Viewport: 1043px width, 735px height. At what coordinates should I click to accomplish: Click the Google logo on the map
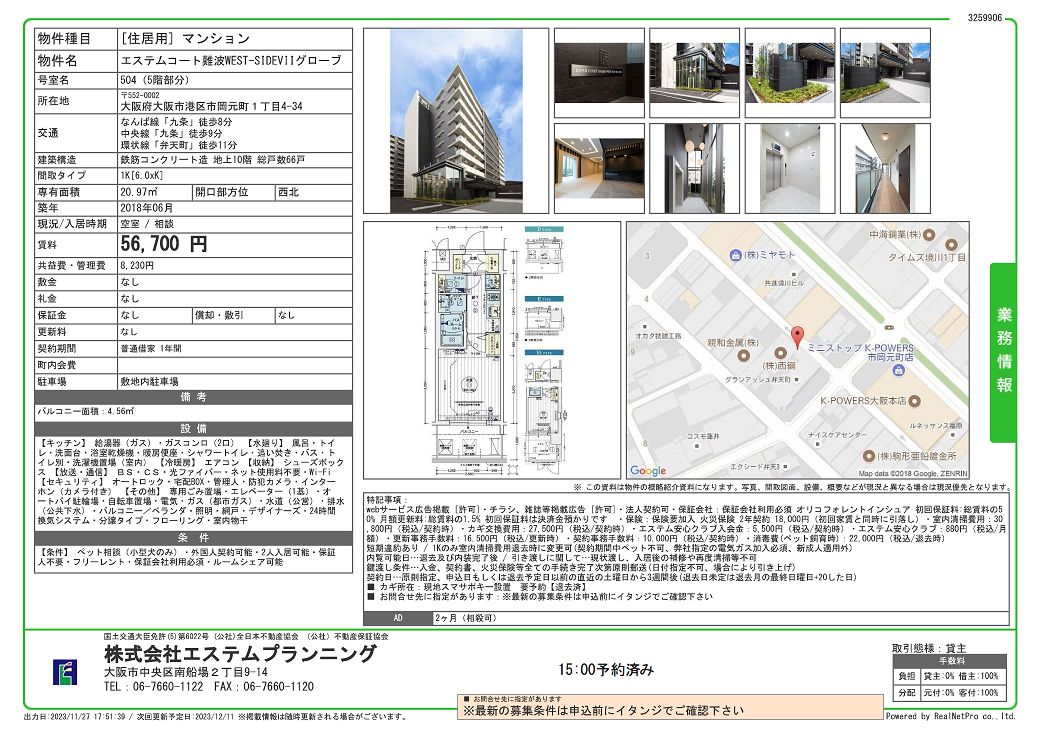coord(648,470)
